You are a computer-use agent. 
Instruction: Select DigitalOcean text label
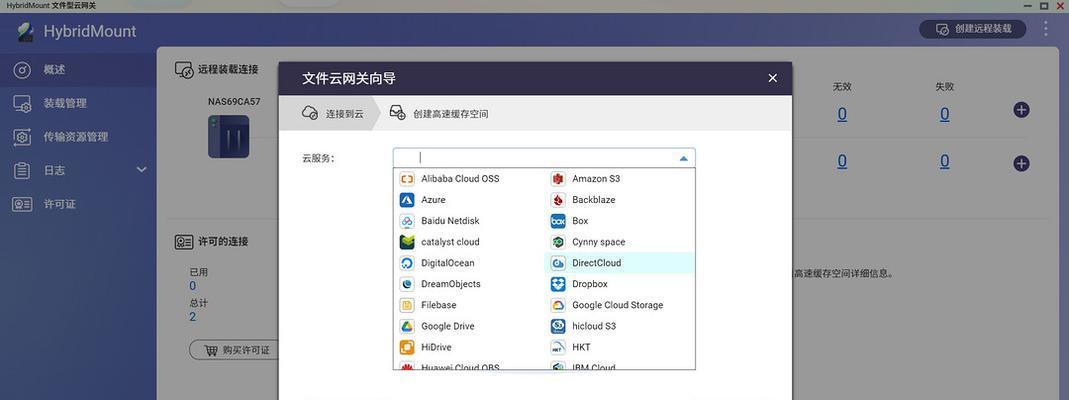[x=448, y=263]
